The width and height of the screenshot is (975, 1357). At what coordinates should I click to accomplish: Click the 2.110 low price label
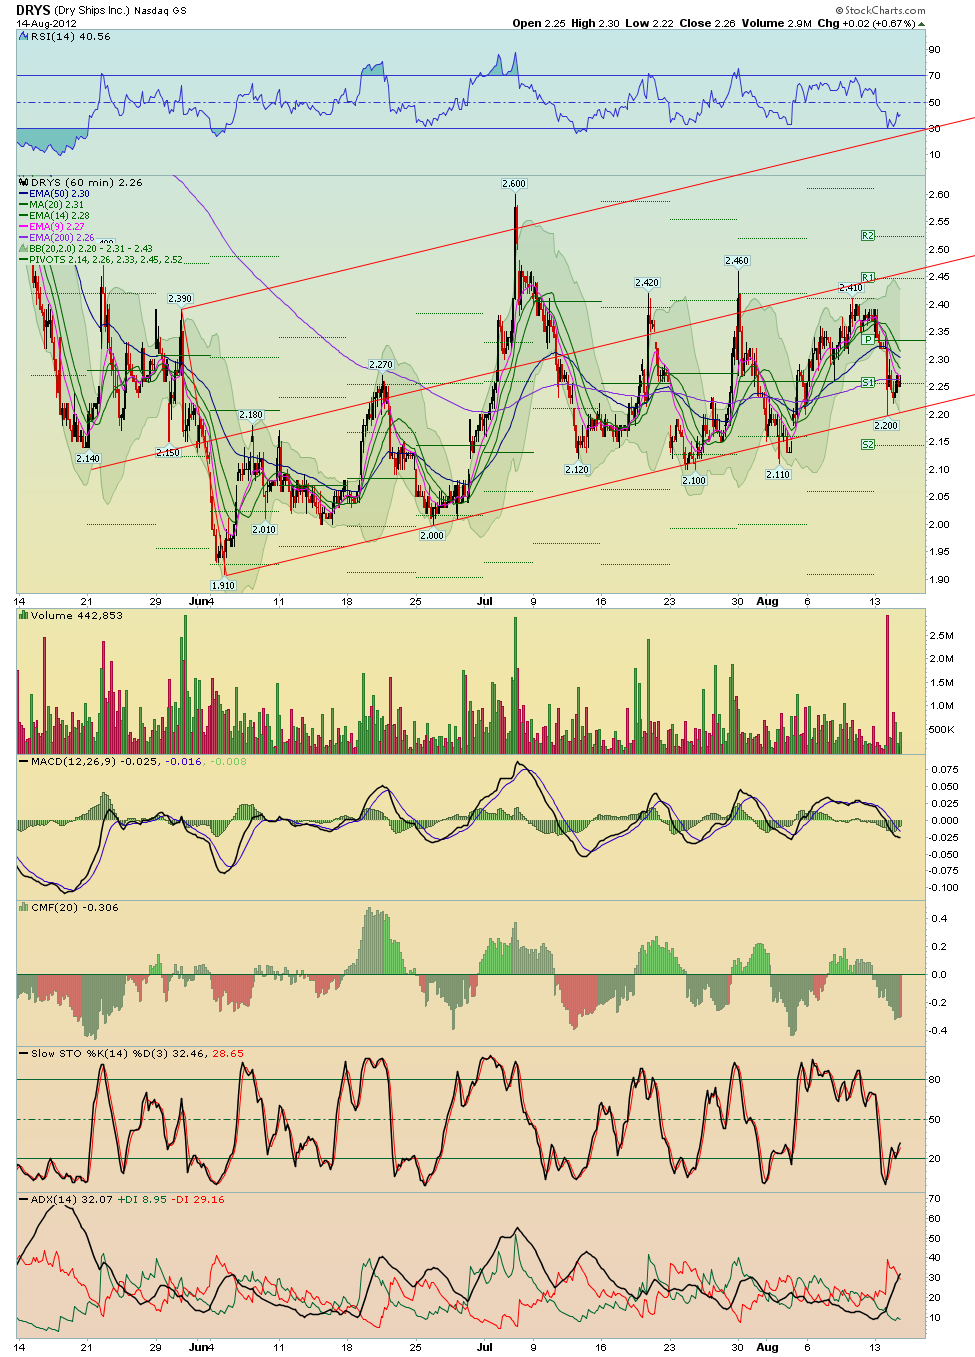pos(778,474)
